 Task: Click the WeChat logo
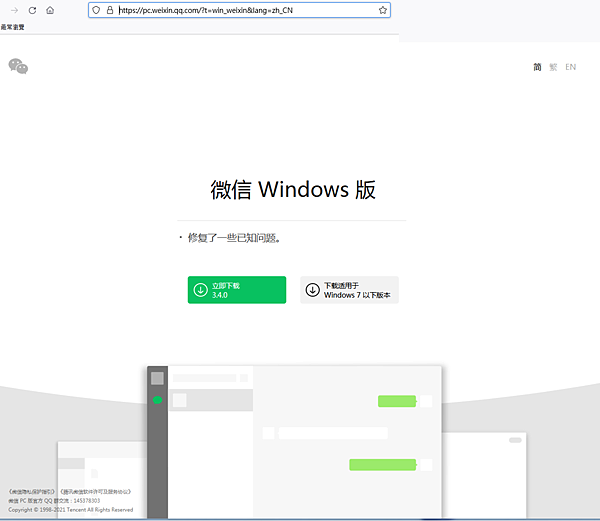click(18, 66)
